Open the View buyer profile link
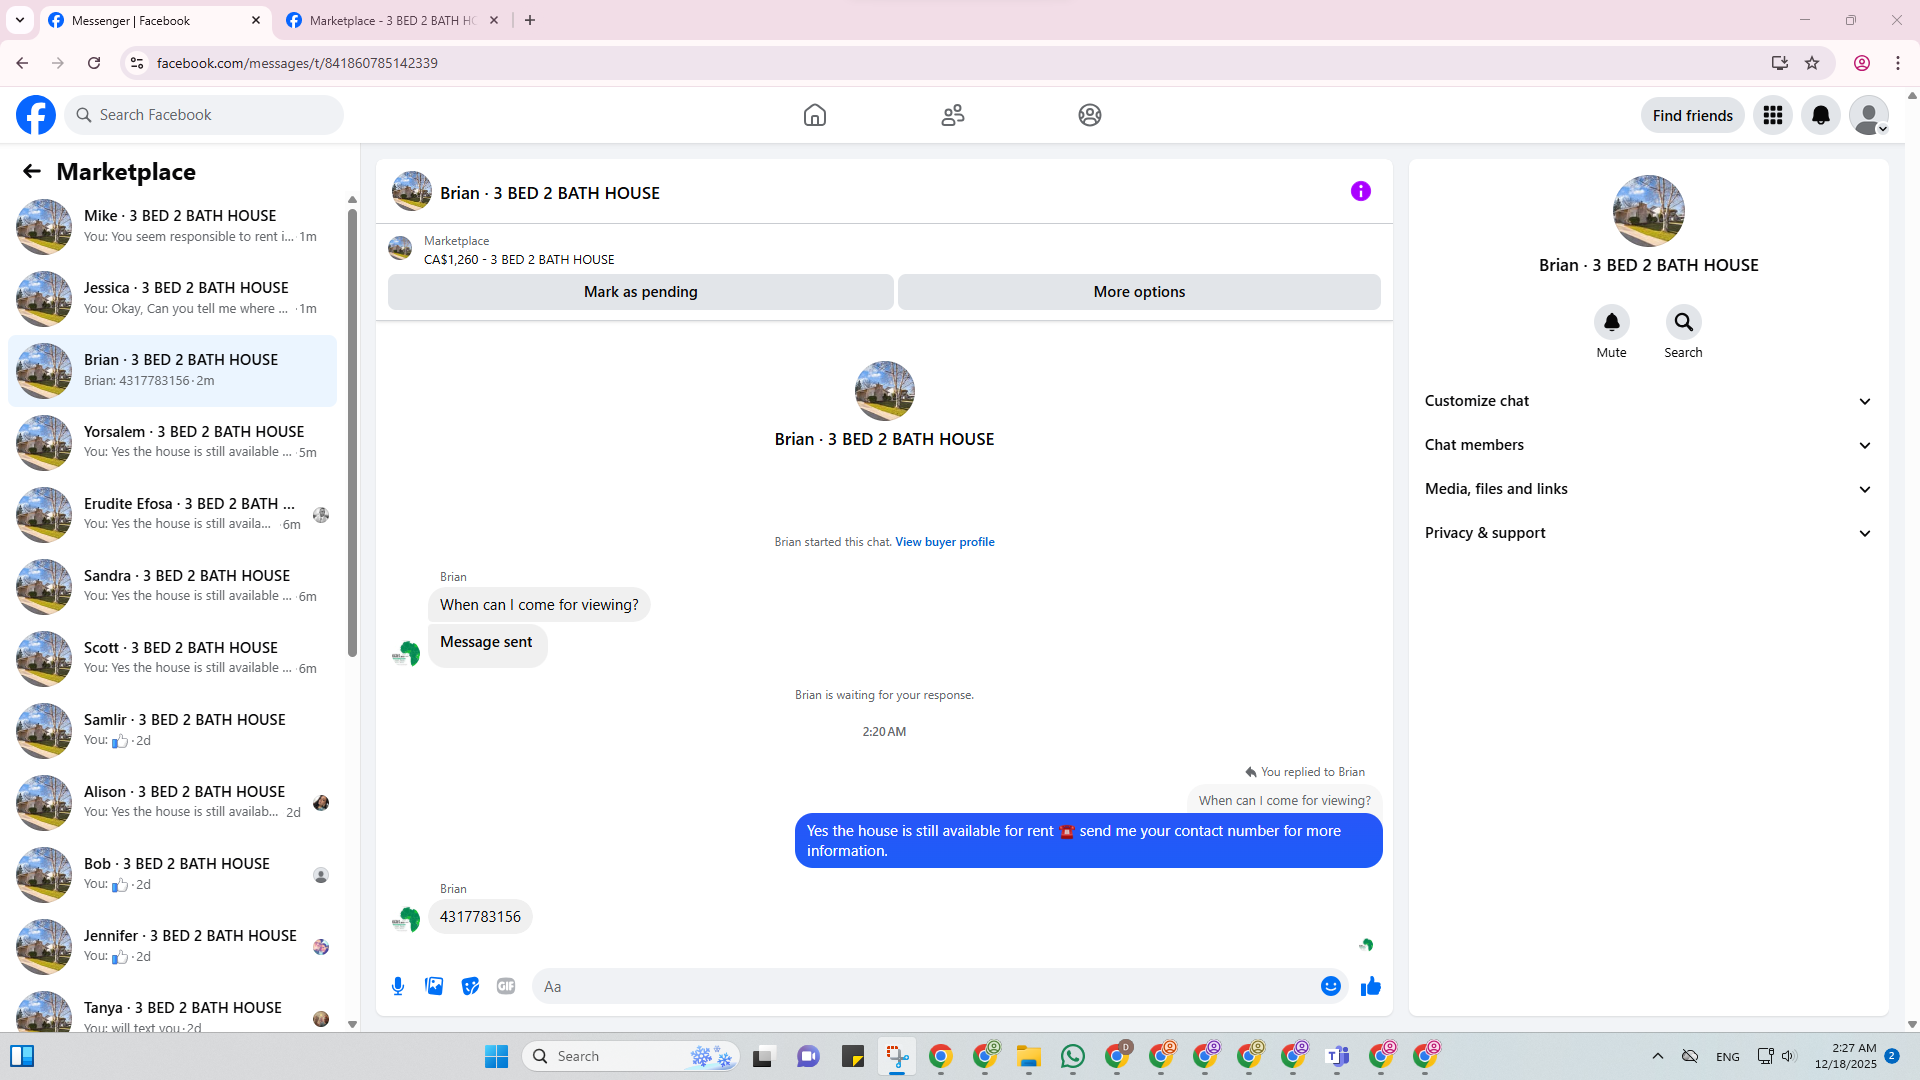This screenshot has width=1920, height=1080. (944, 542)
